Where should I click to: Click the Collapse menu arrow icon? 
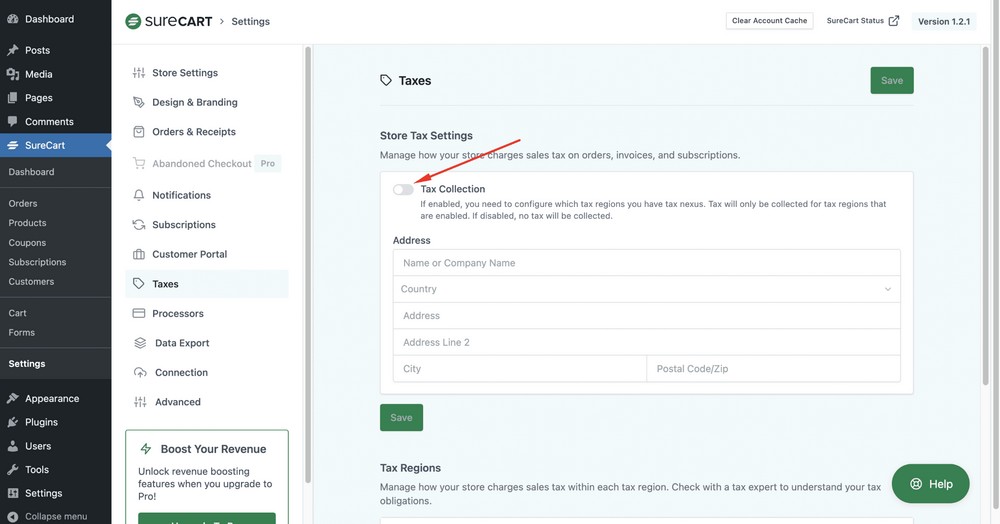(12, 516)
